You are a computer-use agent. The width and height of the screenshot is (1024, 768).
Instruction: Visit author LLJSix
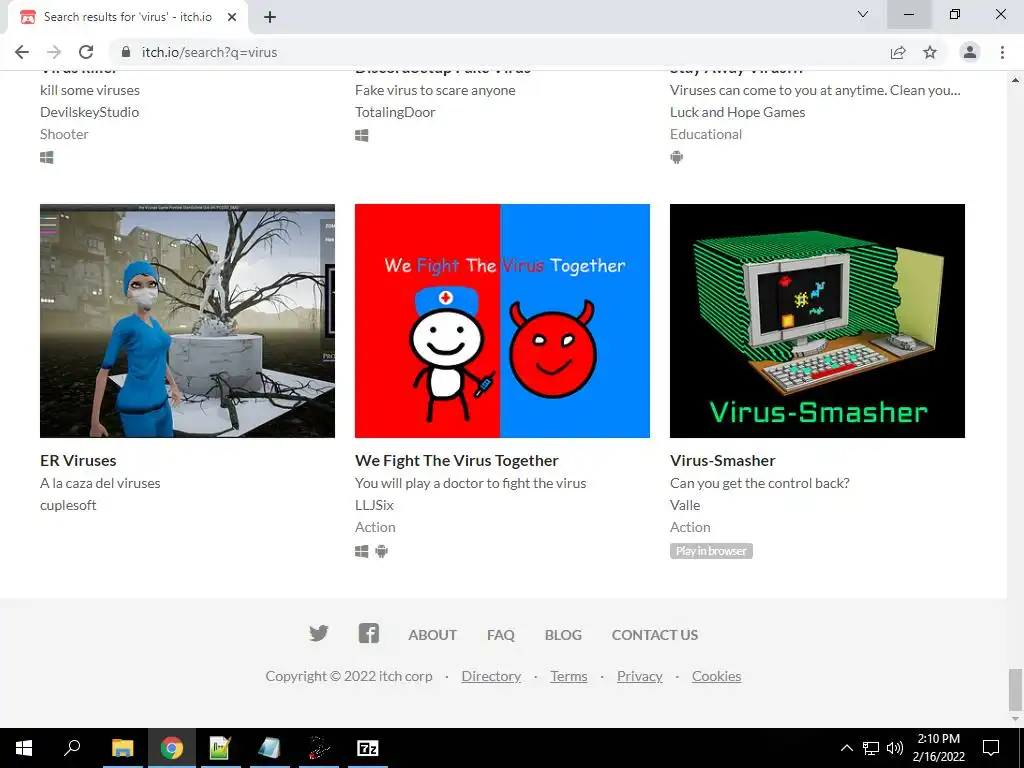pos(374,505)
